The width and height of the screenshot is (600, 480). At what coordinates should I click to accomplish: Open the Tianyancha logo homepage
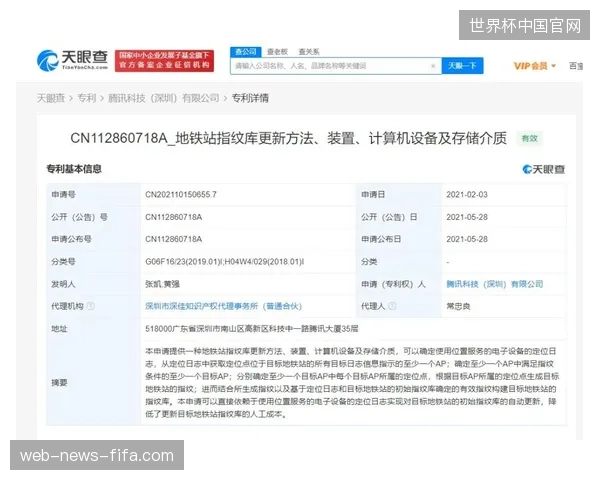[x=72, y=60]
